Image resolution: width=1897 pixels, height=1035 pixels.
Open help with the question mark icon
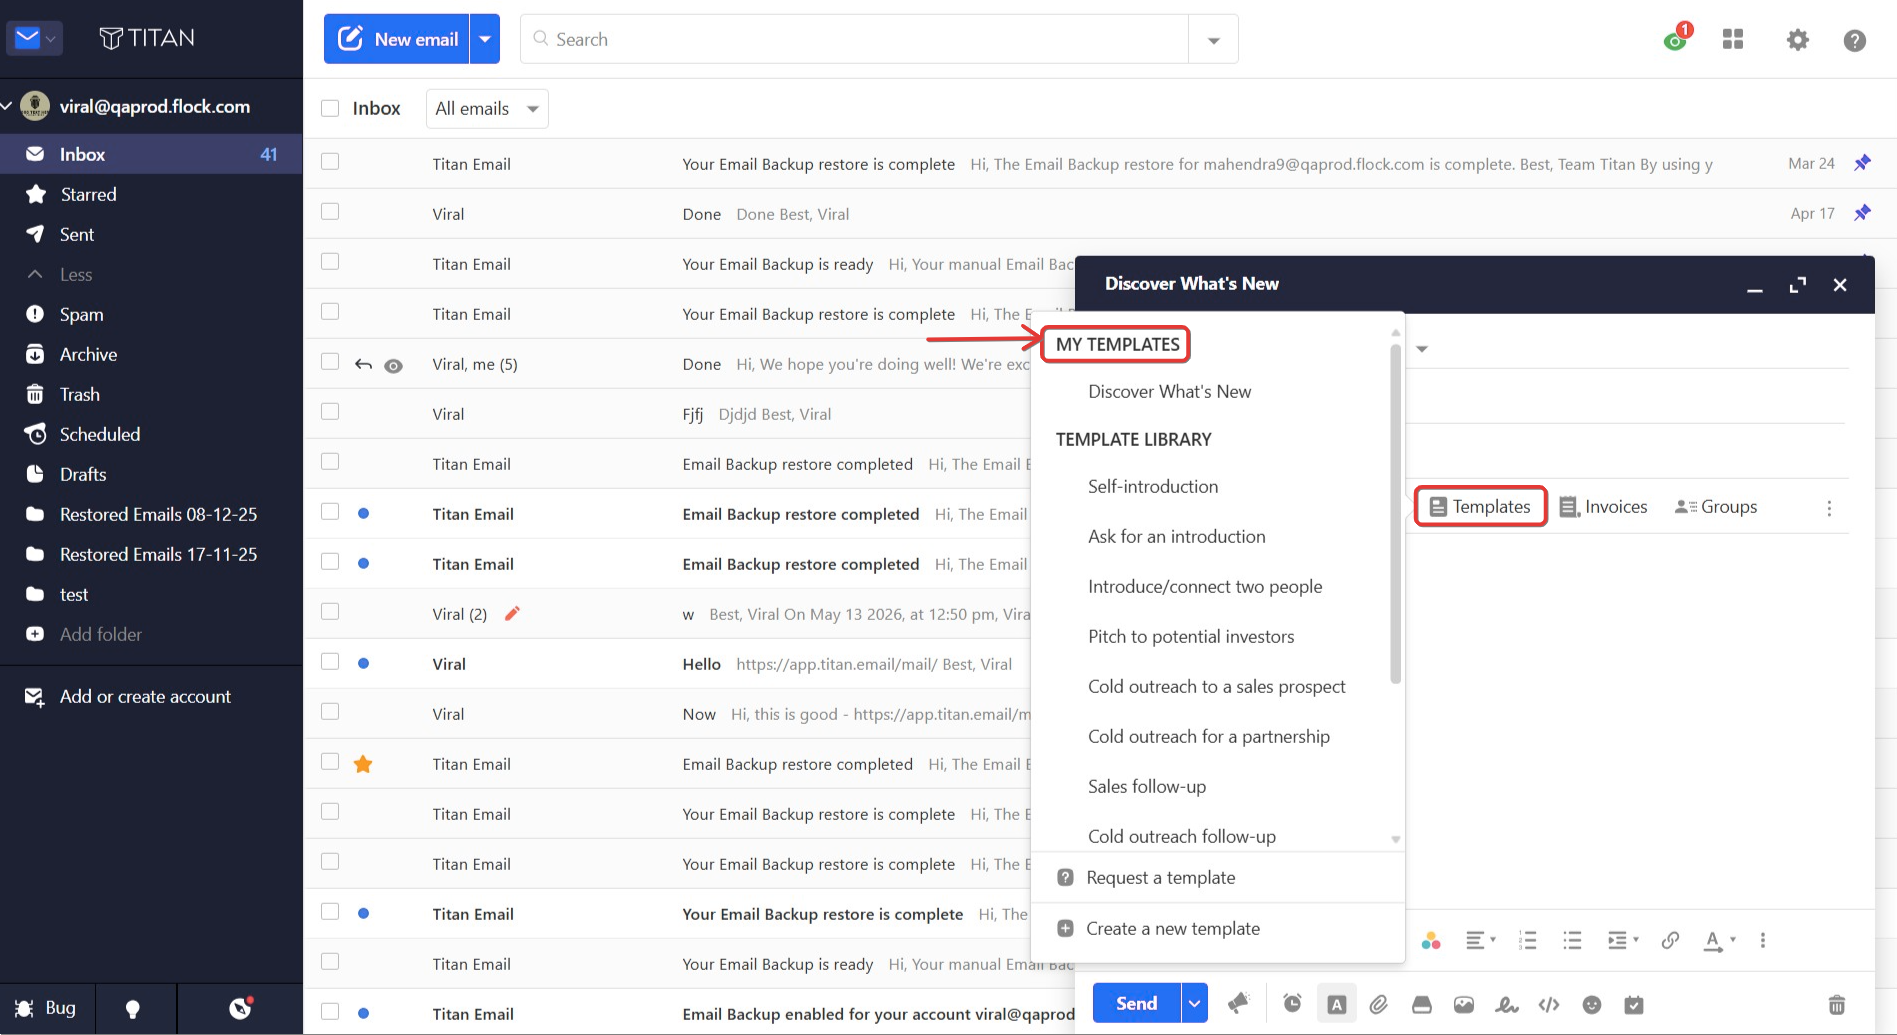click(x=1854, y=40)
